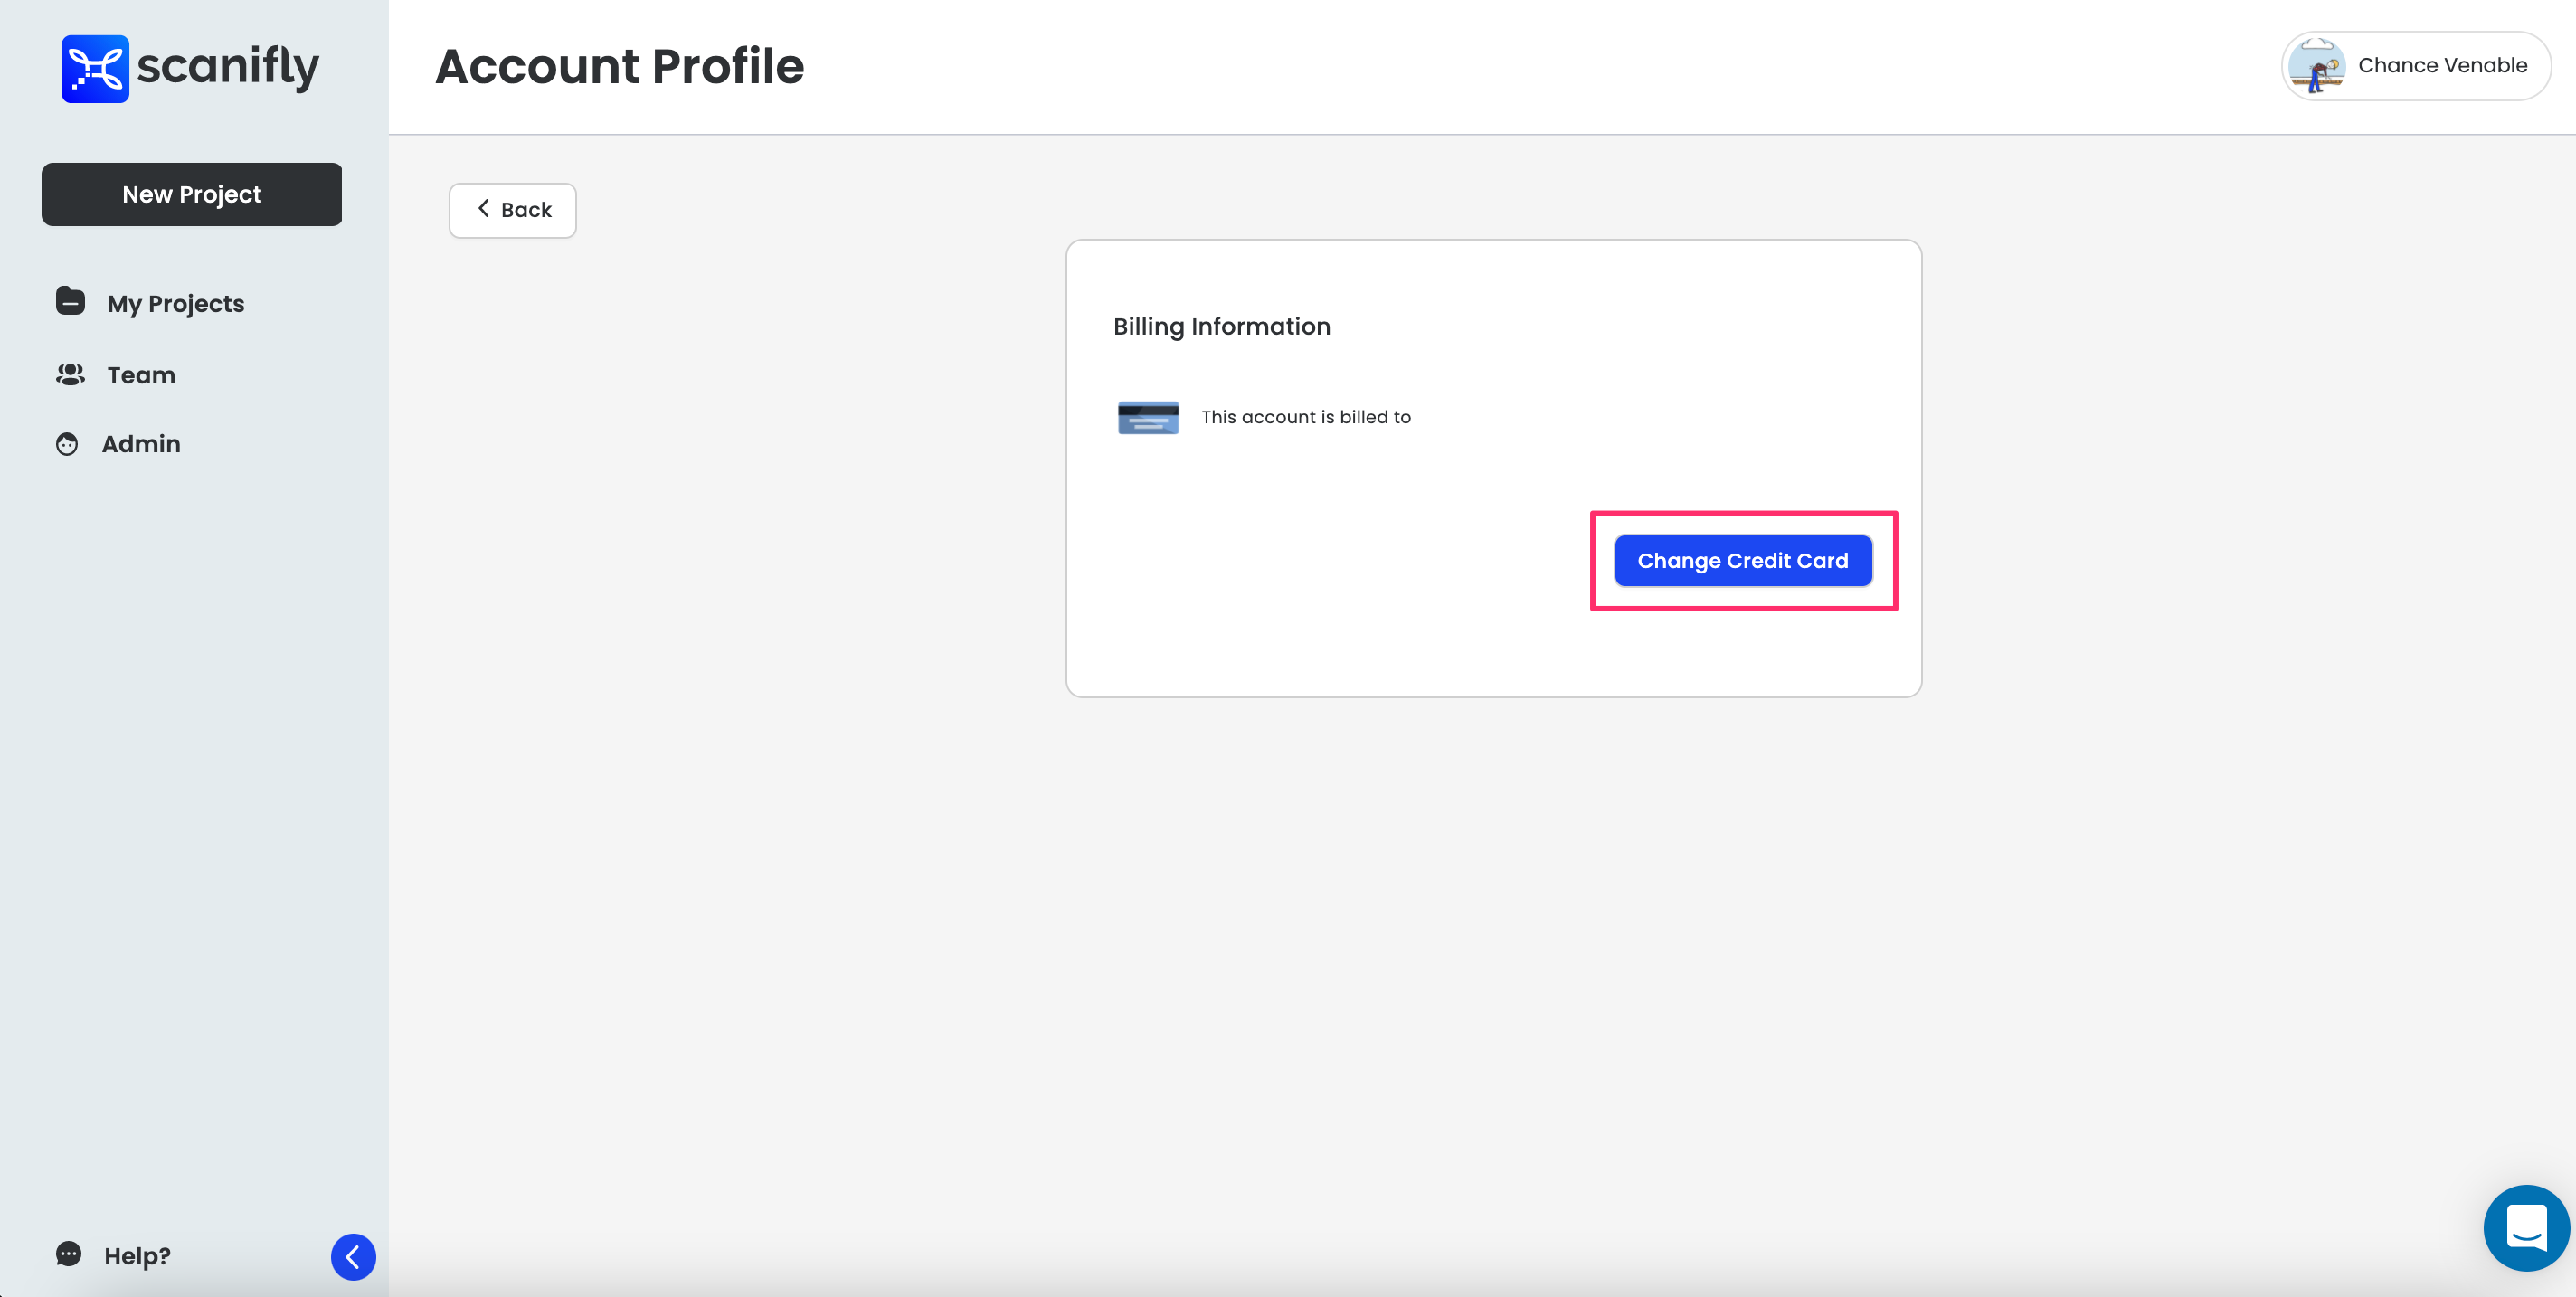Click the Help? link text
Image resolution: width=2576 pixels, height=1297 pixels.
tap(137, 1256)
